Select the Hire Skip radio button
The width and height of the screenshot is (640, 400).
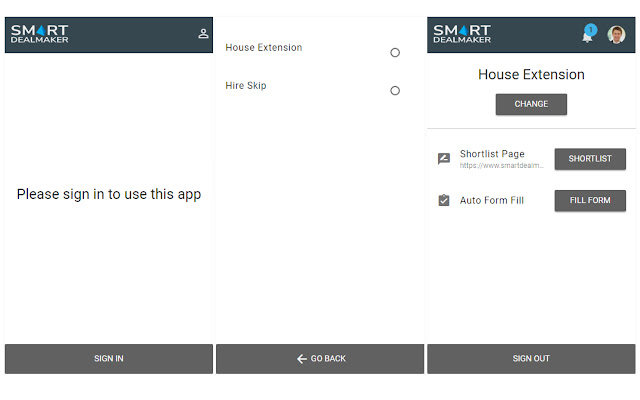(395, 90)
